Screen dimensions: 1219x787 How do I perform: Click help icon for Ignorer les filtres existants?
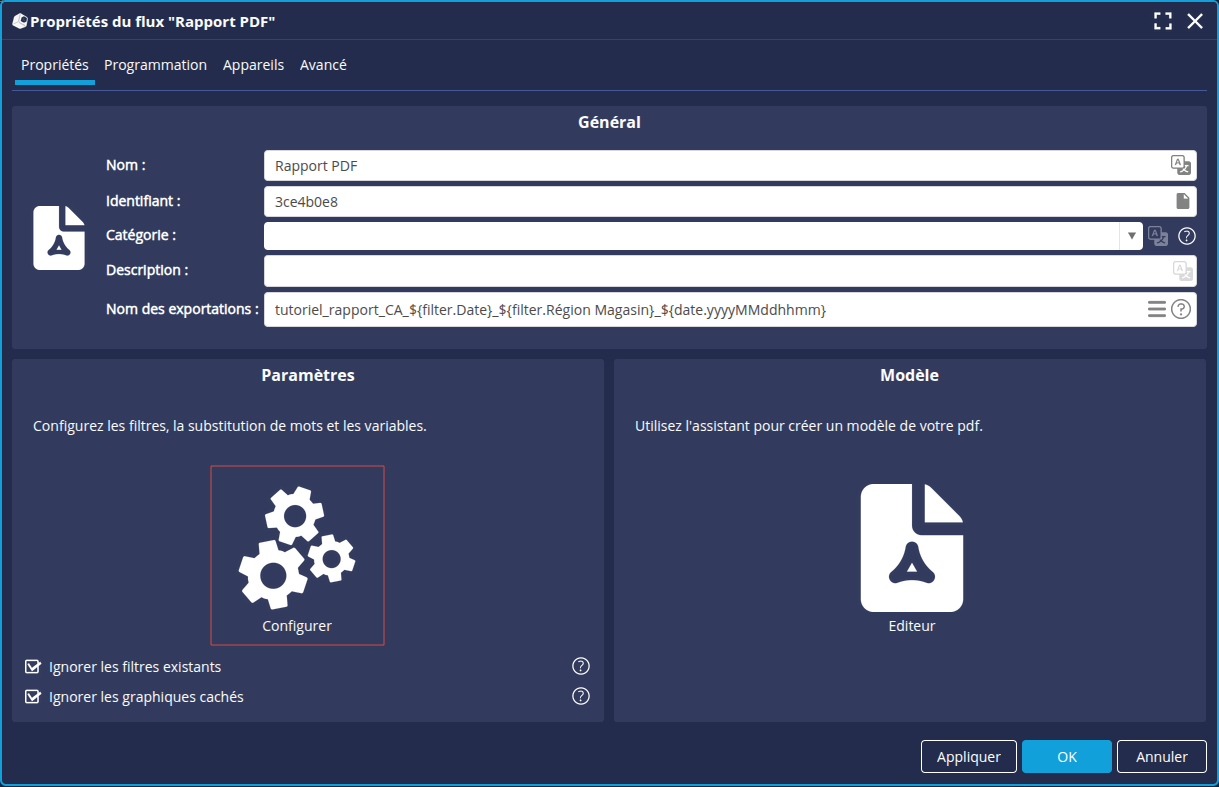(x=581, y=667)
